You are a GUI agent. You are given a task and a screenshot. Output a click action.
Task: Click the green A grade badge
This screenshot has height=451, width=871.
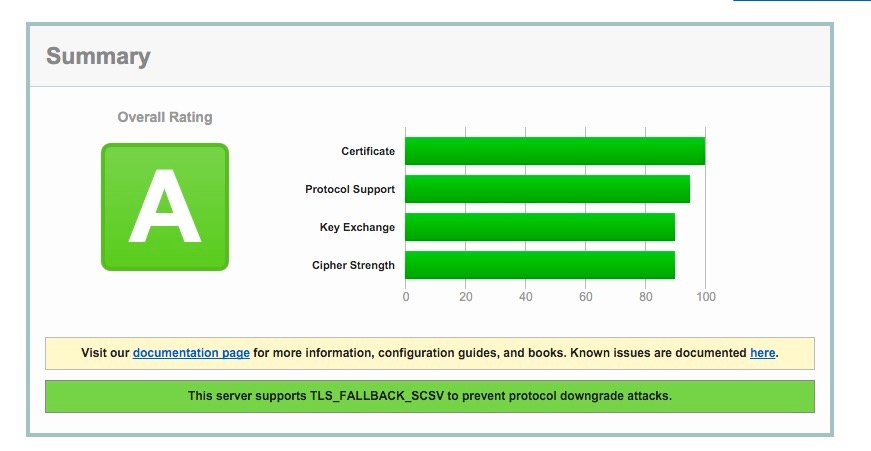165,207
